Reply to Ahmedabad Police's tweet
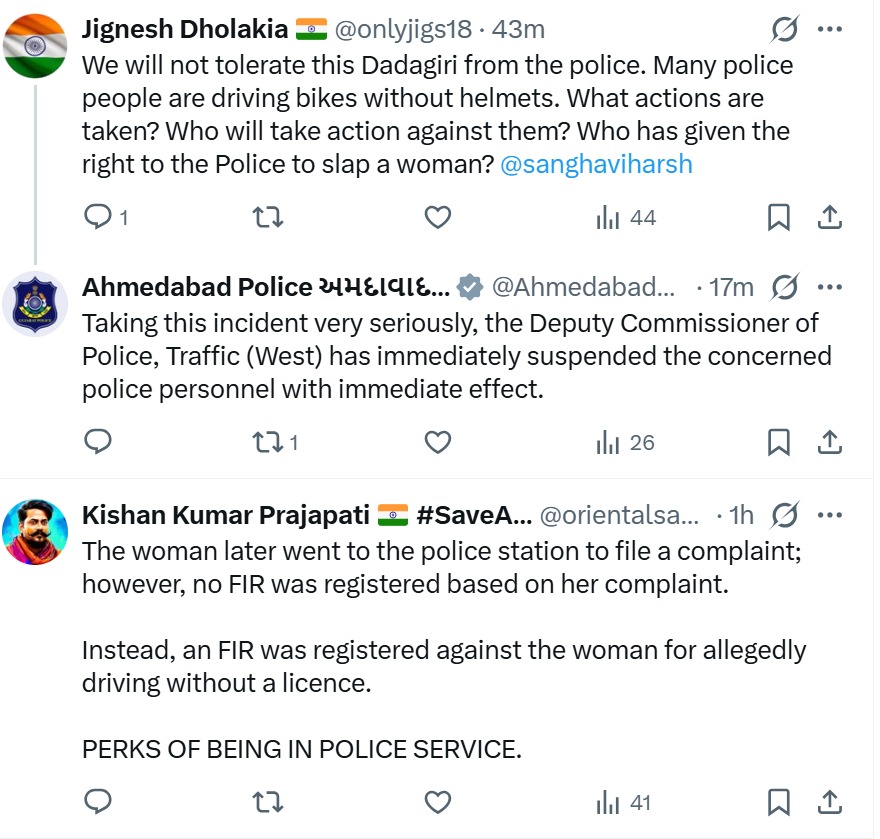Viewport: 880px width, 839px height. click(97, 441)
